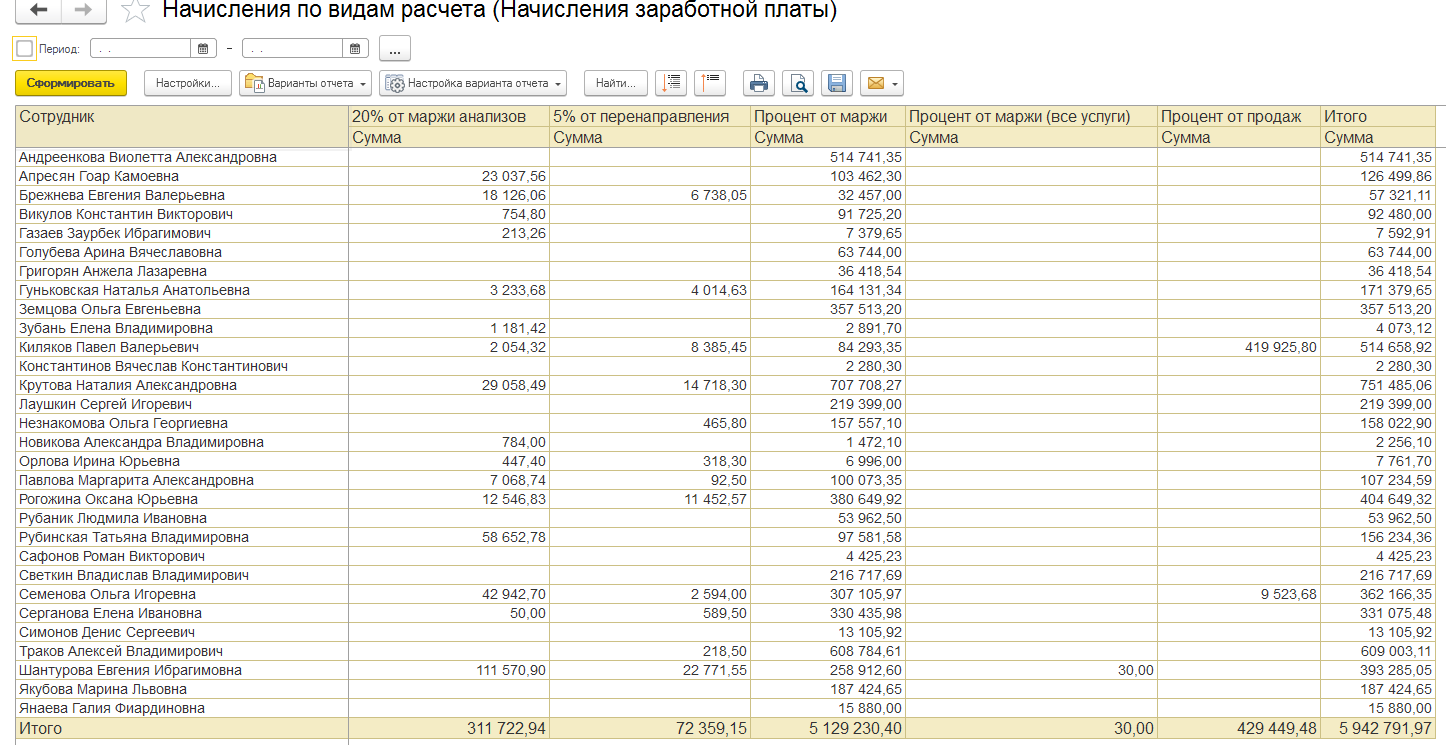Select row Апресян Гоар Камоевна

726,176
